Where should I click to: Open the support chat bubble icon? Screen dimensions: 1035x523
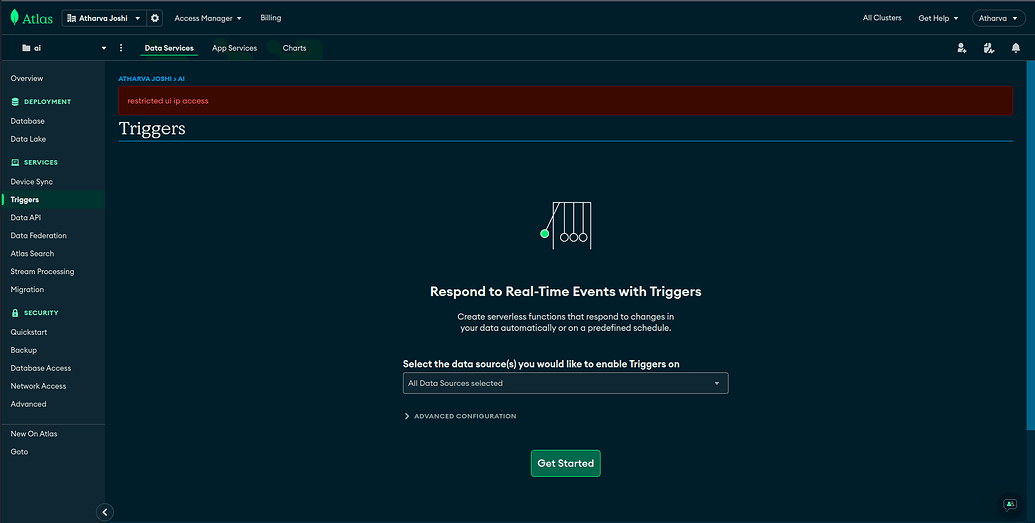[1011, 505]
